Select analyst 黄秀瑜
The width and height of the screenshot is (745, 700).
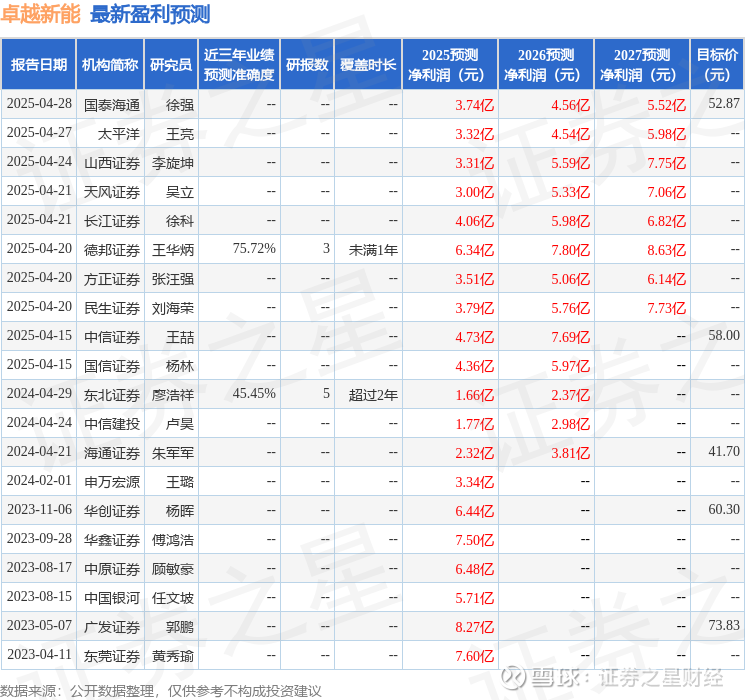(173, 656)
